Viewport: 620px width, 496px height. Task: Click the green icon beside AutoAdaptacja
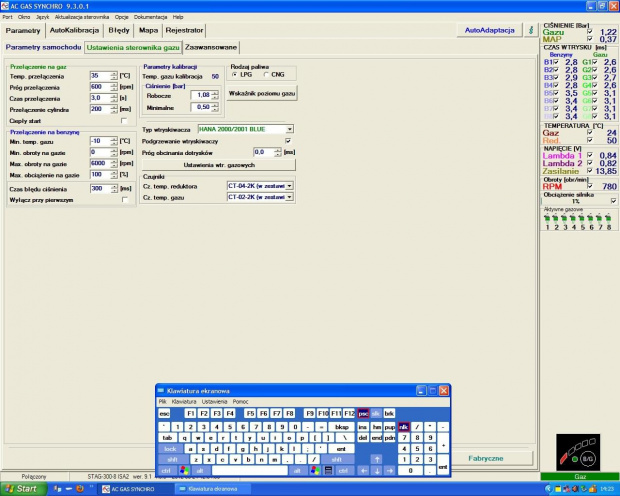(x=530, y=30)
